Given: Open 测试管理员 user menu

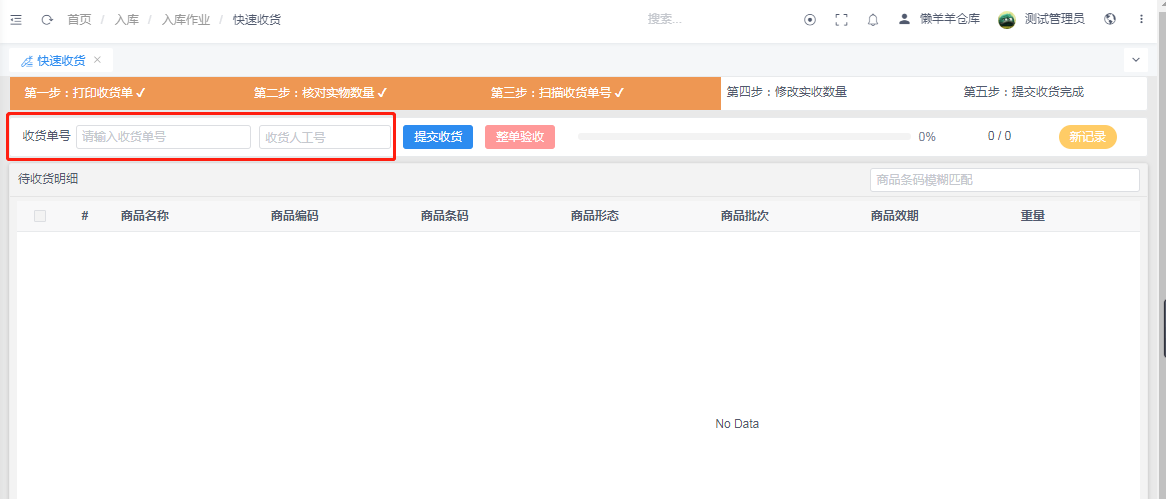Looking at the screenshot, I should click(1054, 19).
